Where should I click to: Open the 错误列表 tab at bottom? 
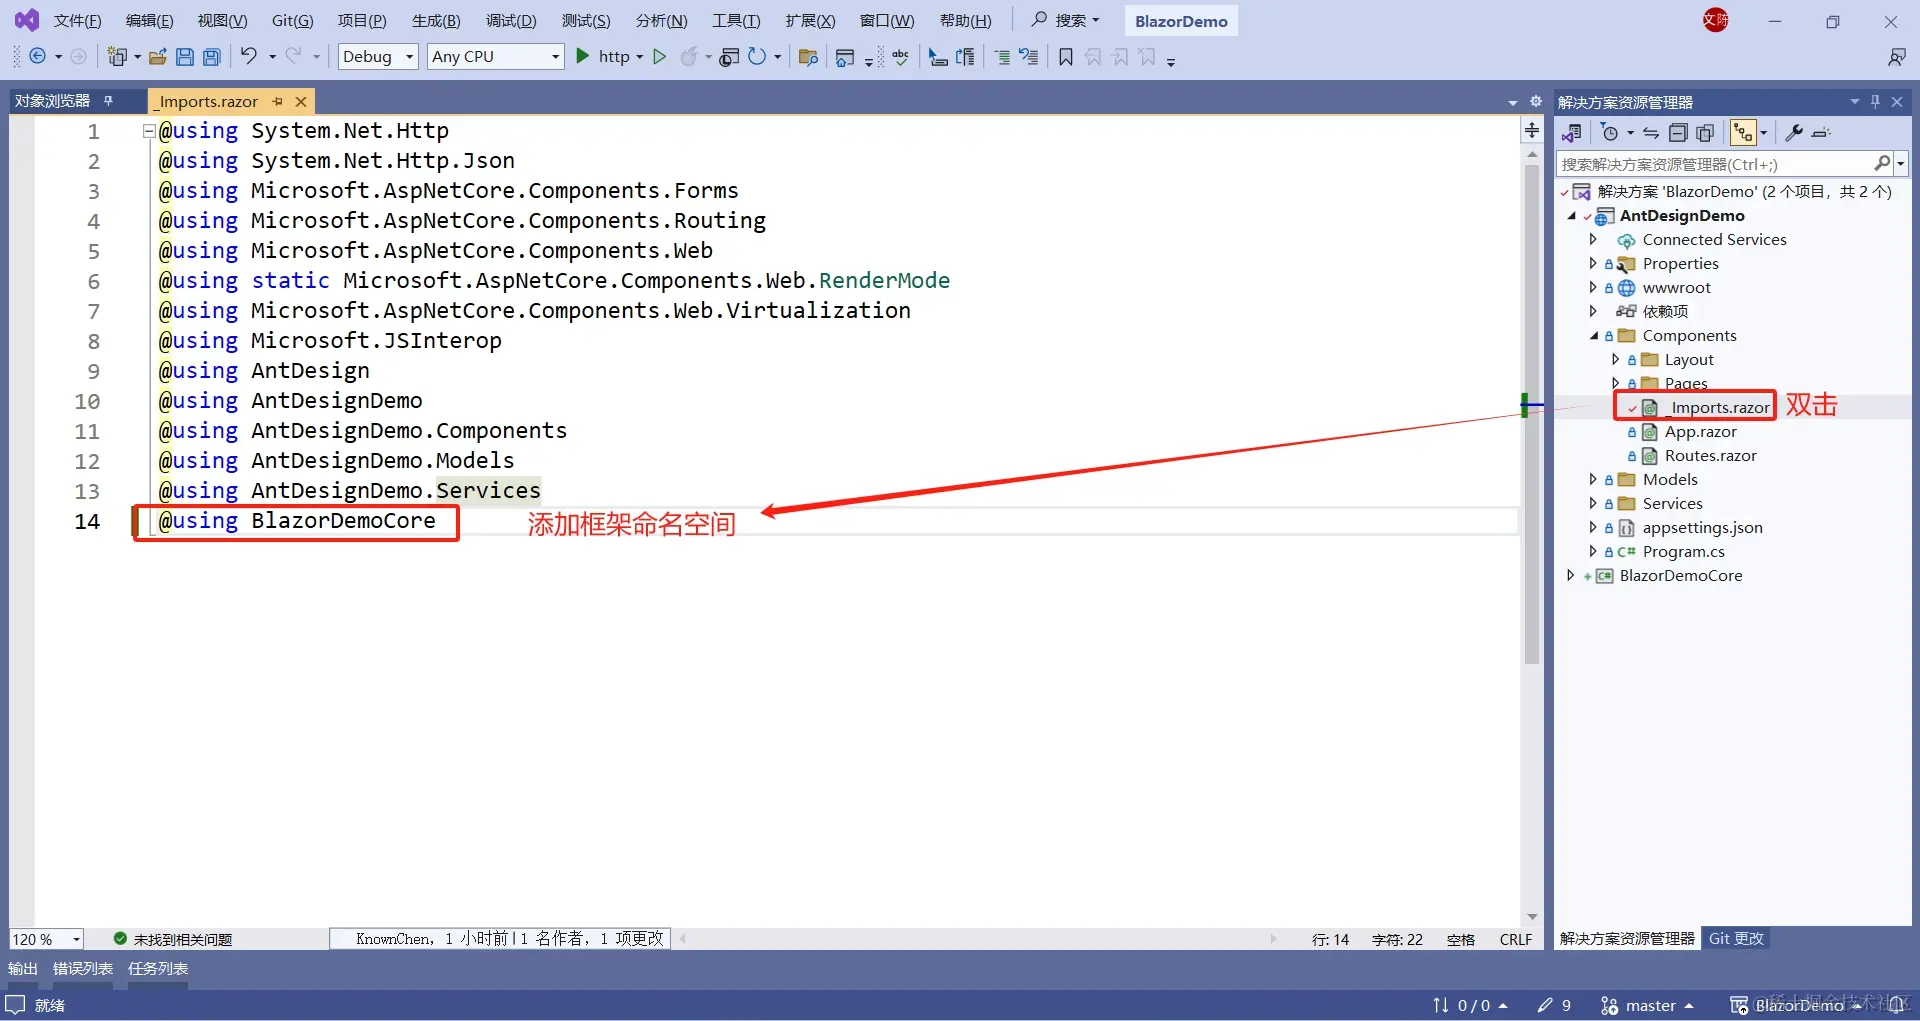[82, 968]
